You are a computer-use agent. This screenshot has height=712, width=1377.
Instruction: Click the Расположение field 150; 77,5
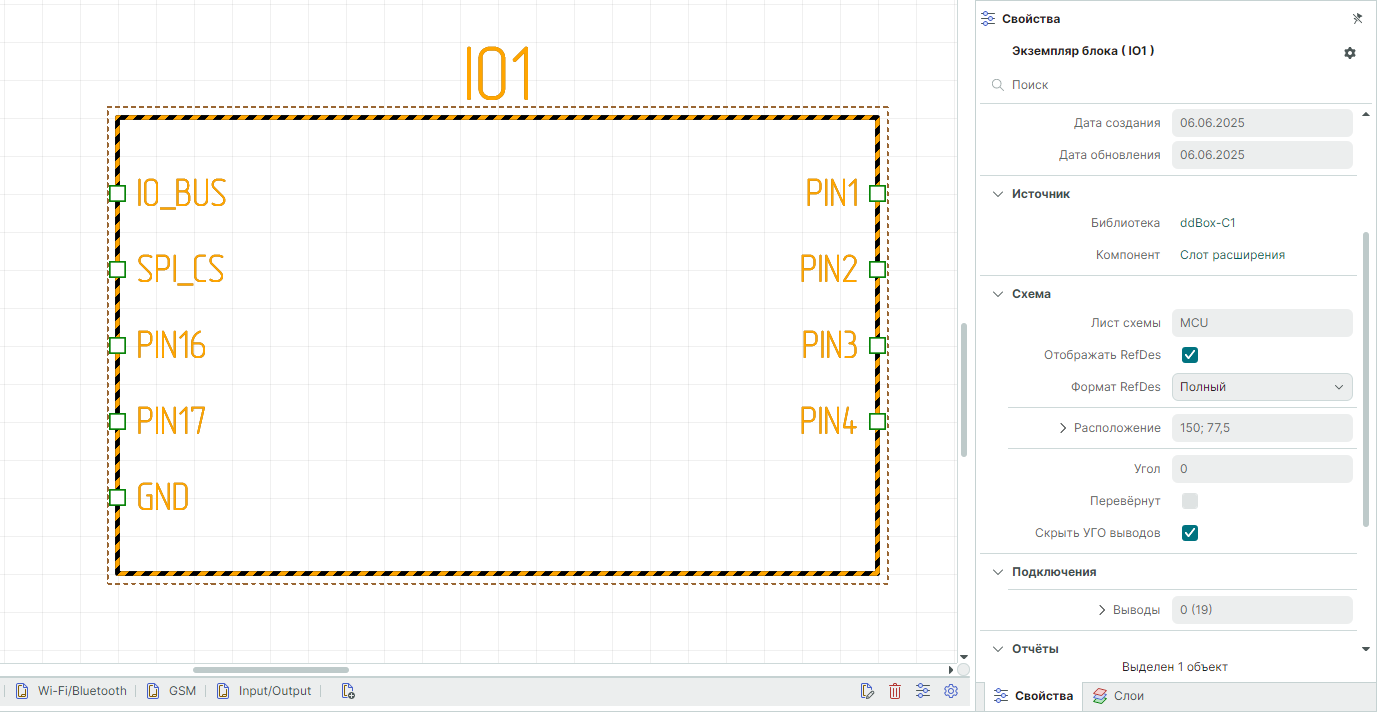point(1262,428)
